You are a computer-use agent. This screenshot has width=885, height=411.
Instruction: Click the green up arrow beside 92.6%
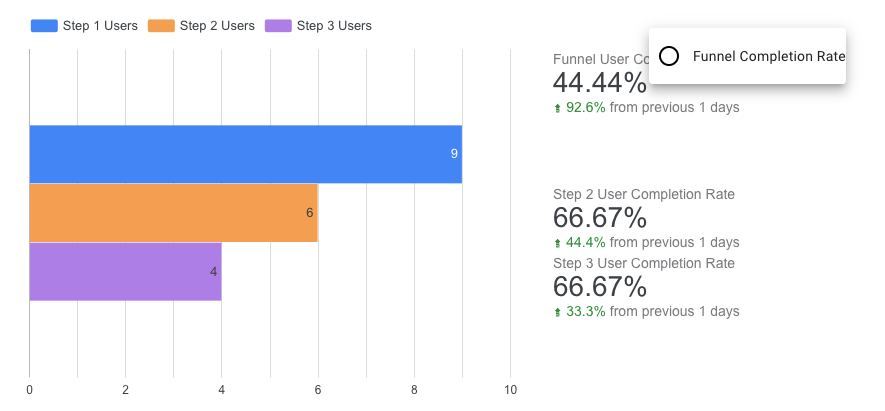pos(557,108)
